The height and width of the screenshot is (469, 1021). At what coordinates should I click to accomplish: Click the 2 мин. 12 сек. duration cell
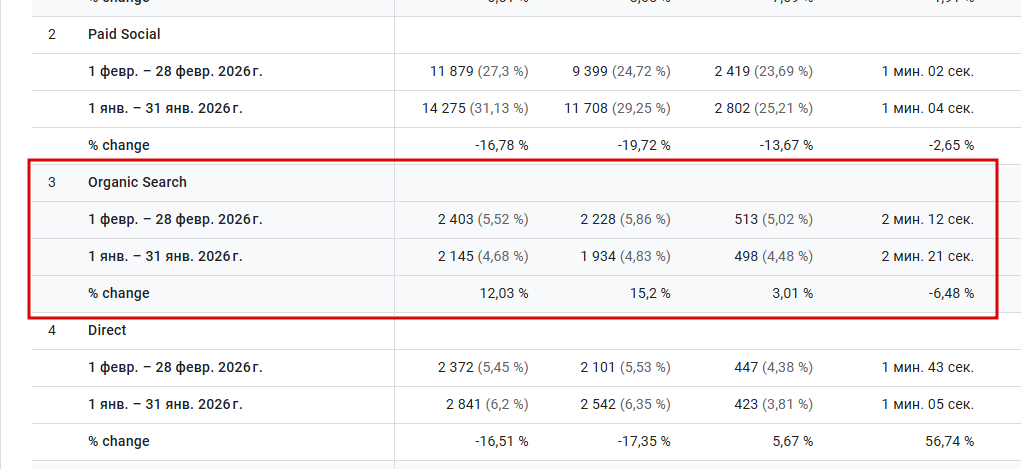[927, 219]
